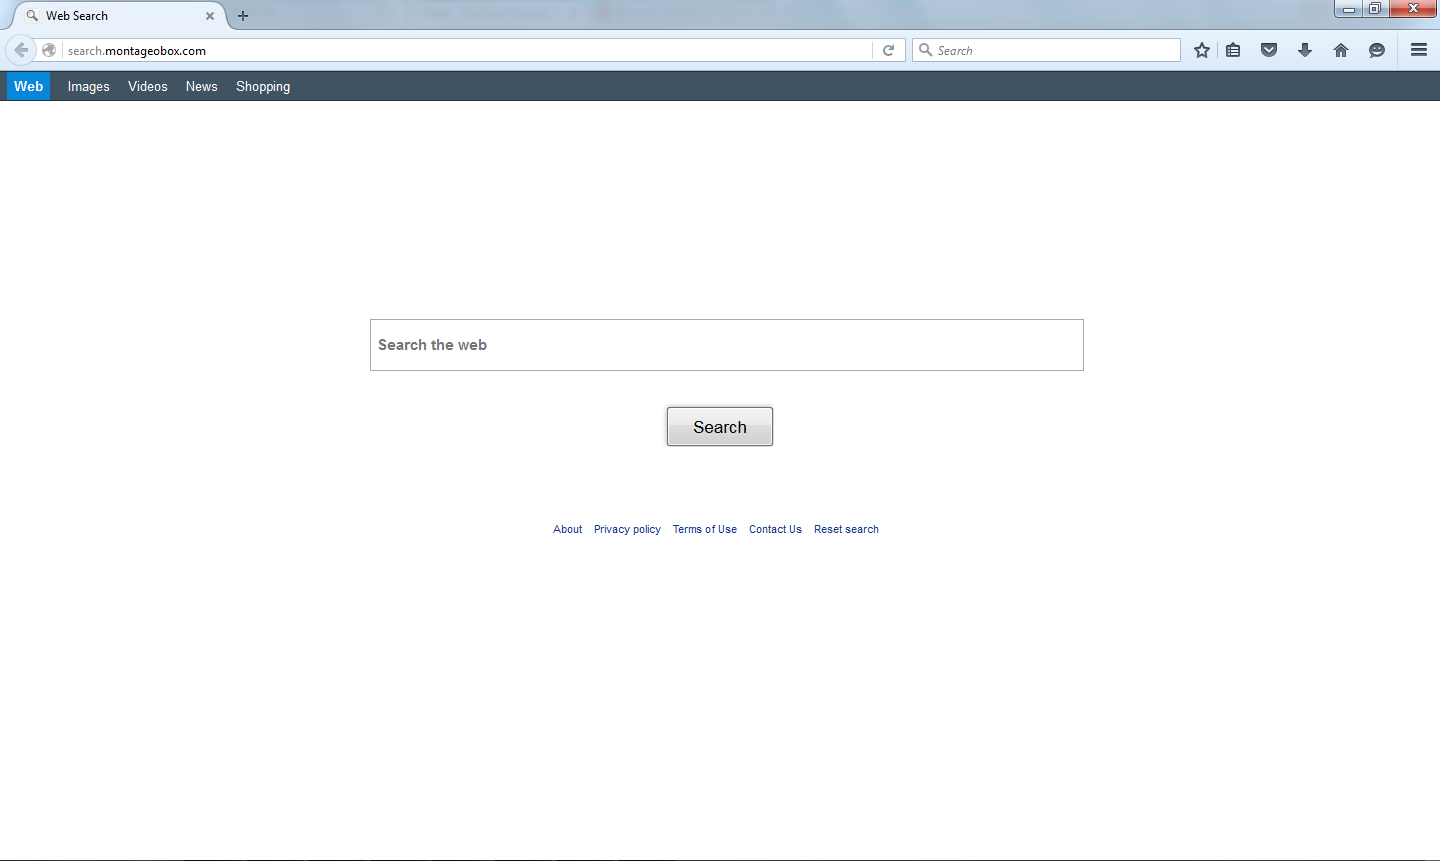Open the downloads arrow icon

pyautogui.click(x=1305, y=50)
